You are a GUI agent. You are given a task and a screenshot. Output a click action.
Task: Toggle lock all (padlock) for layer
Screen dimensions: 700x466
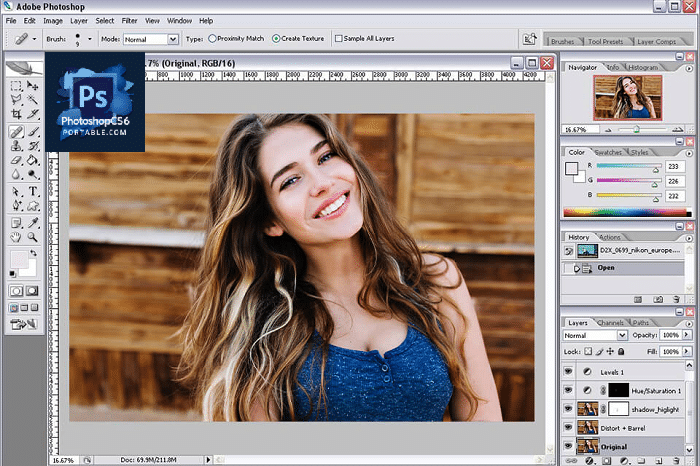(621, 351)
